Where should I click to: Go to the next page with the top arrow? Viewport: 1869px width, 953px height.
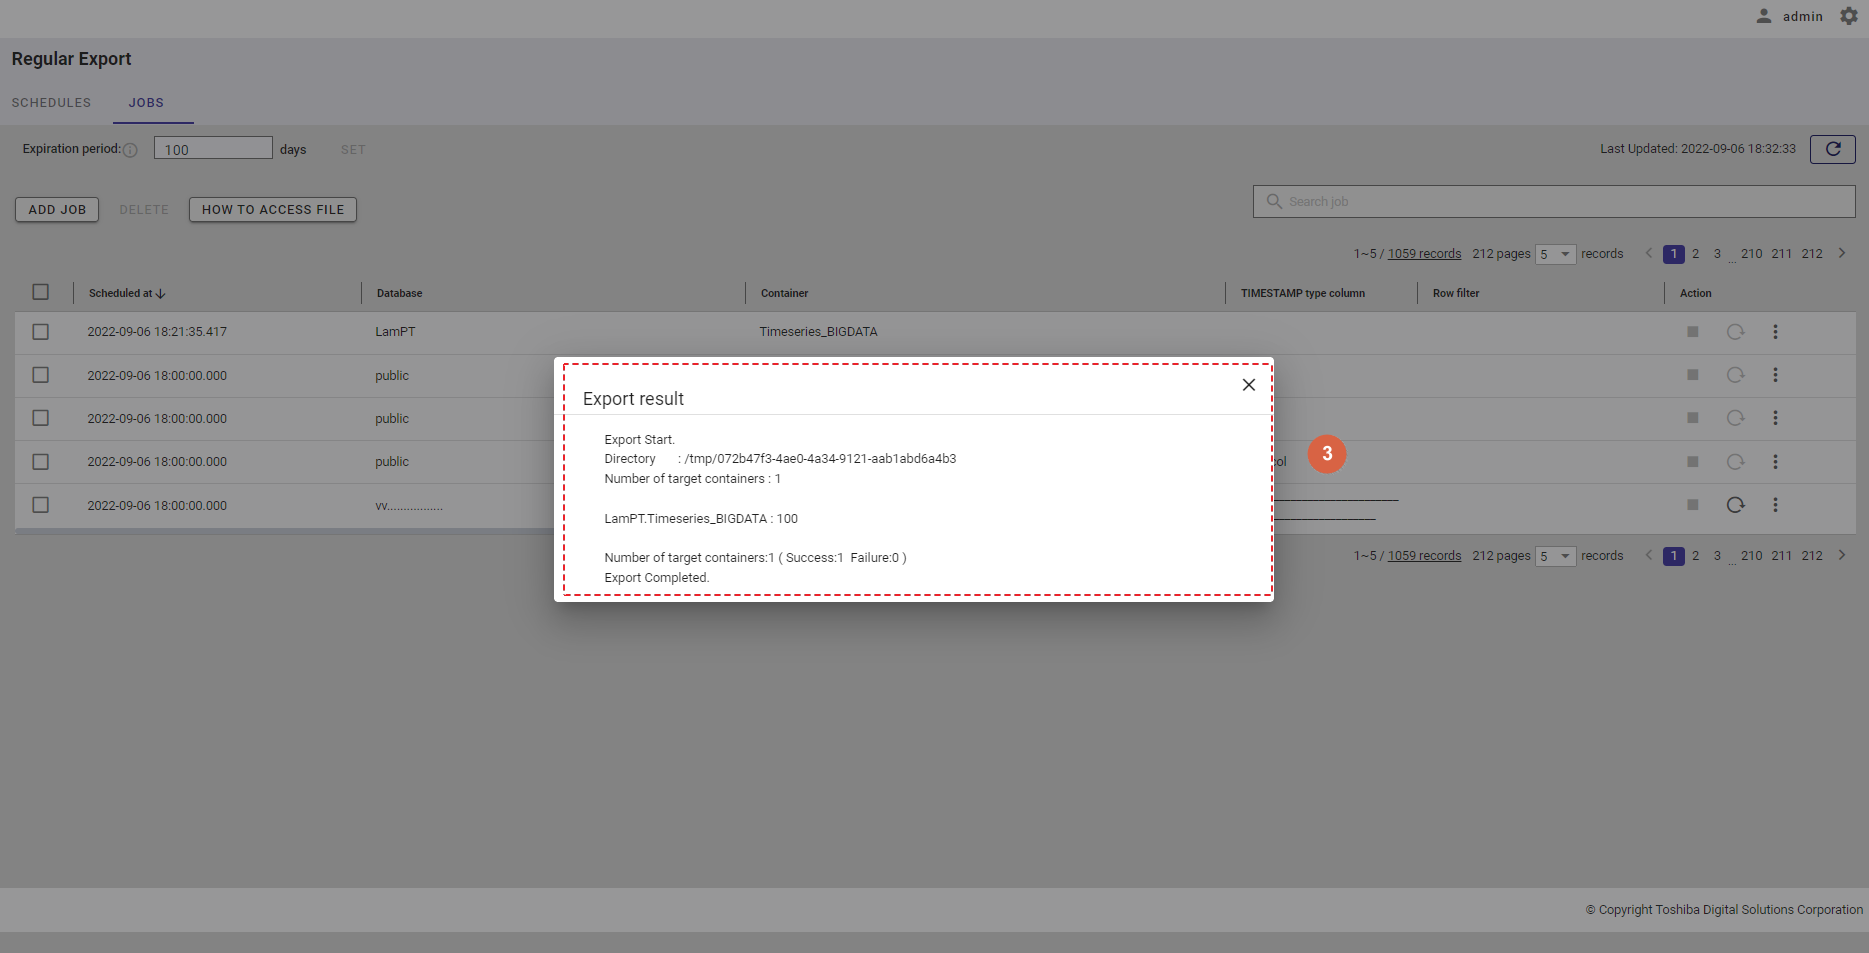[x=1841, y=254]
